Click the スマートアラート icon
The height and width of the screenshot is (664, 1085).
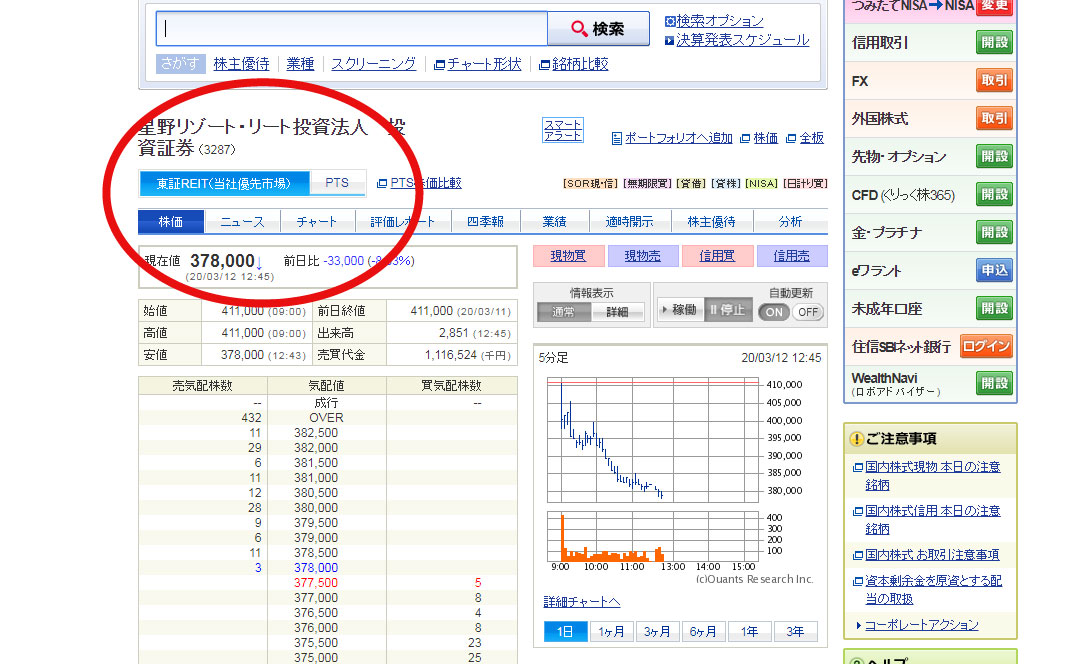point(563,130)
